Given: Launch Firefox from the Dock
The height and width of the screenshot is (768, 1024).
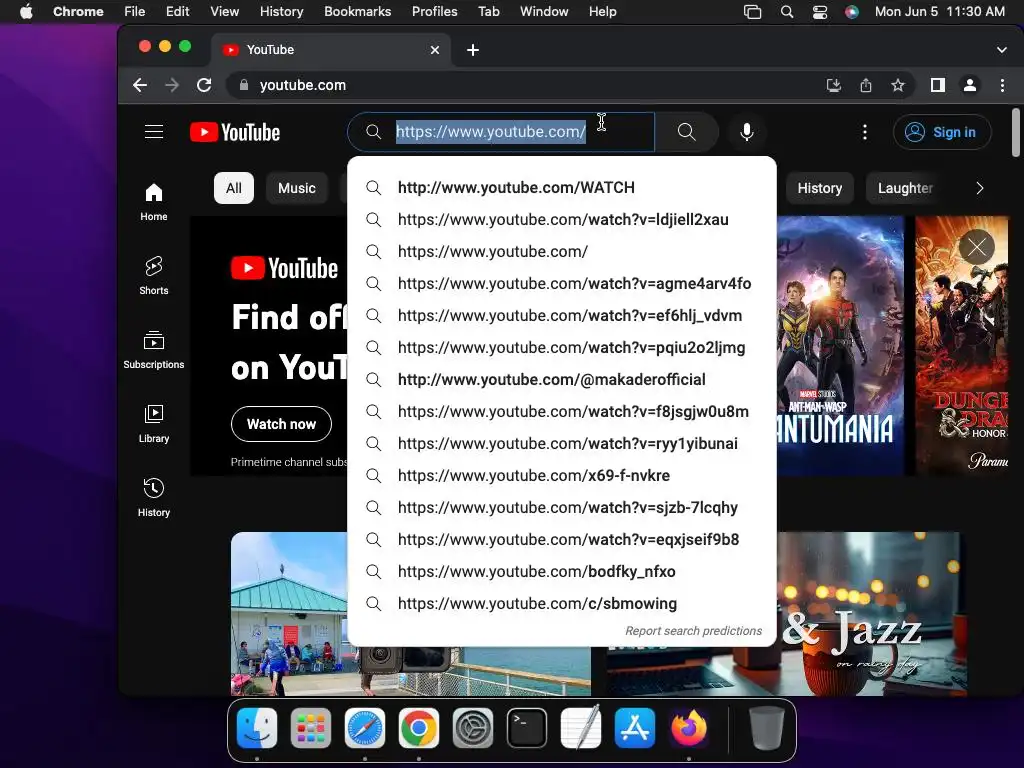Looking at the screenshot, I should coord(688,728).
